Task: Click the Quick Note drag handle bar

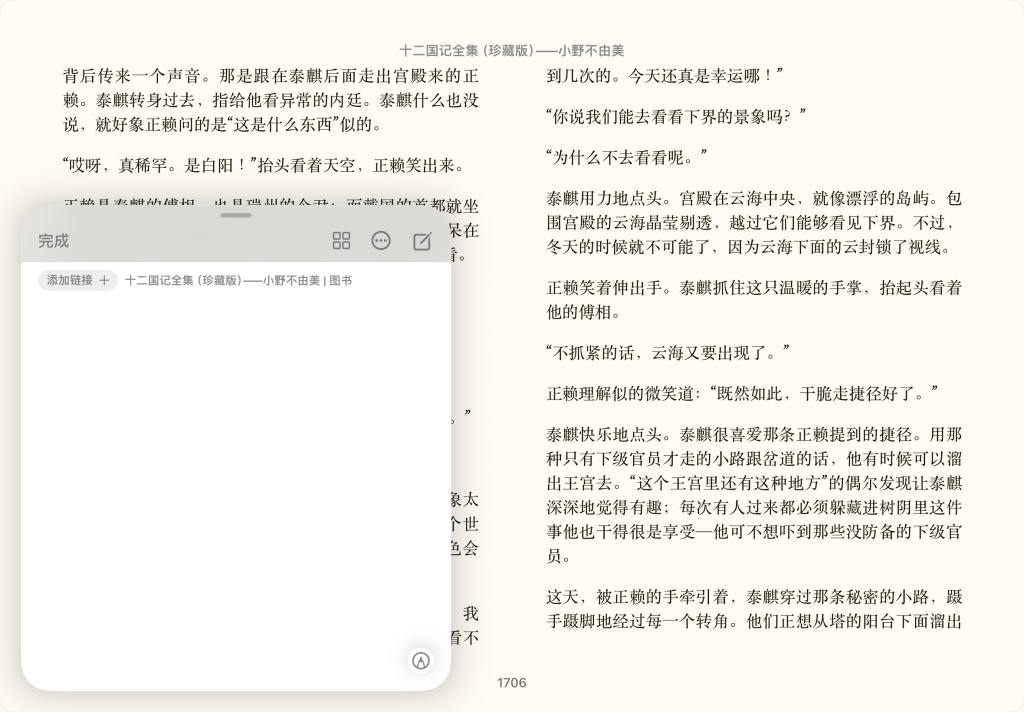Action: [x=236, y=215]
